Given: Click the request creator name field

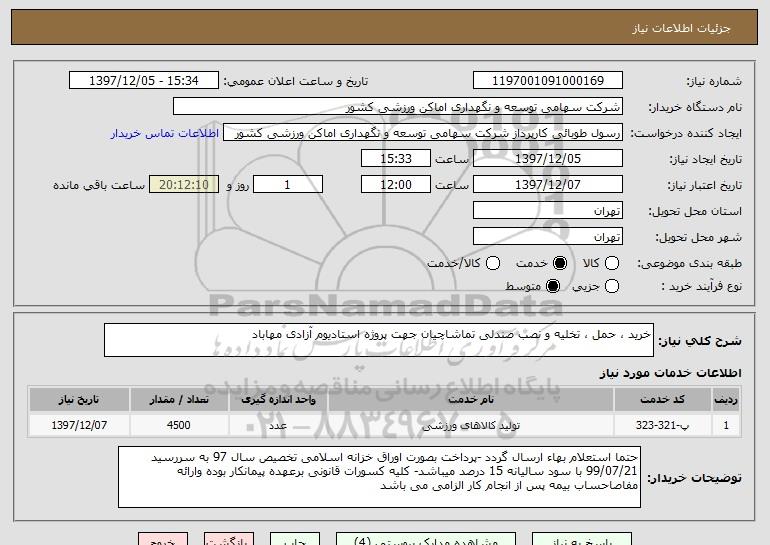Looking at the screenshot, I should pyautogui.click(x=423, y=133).
